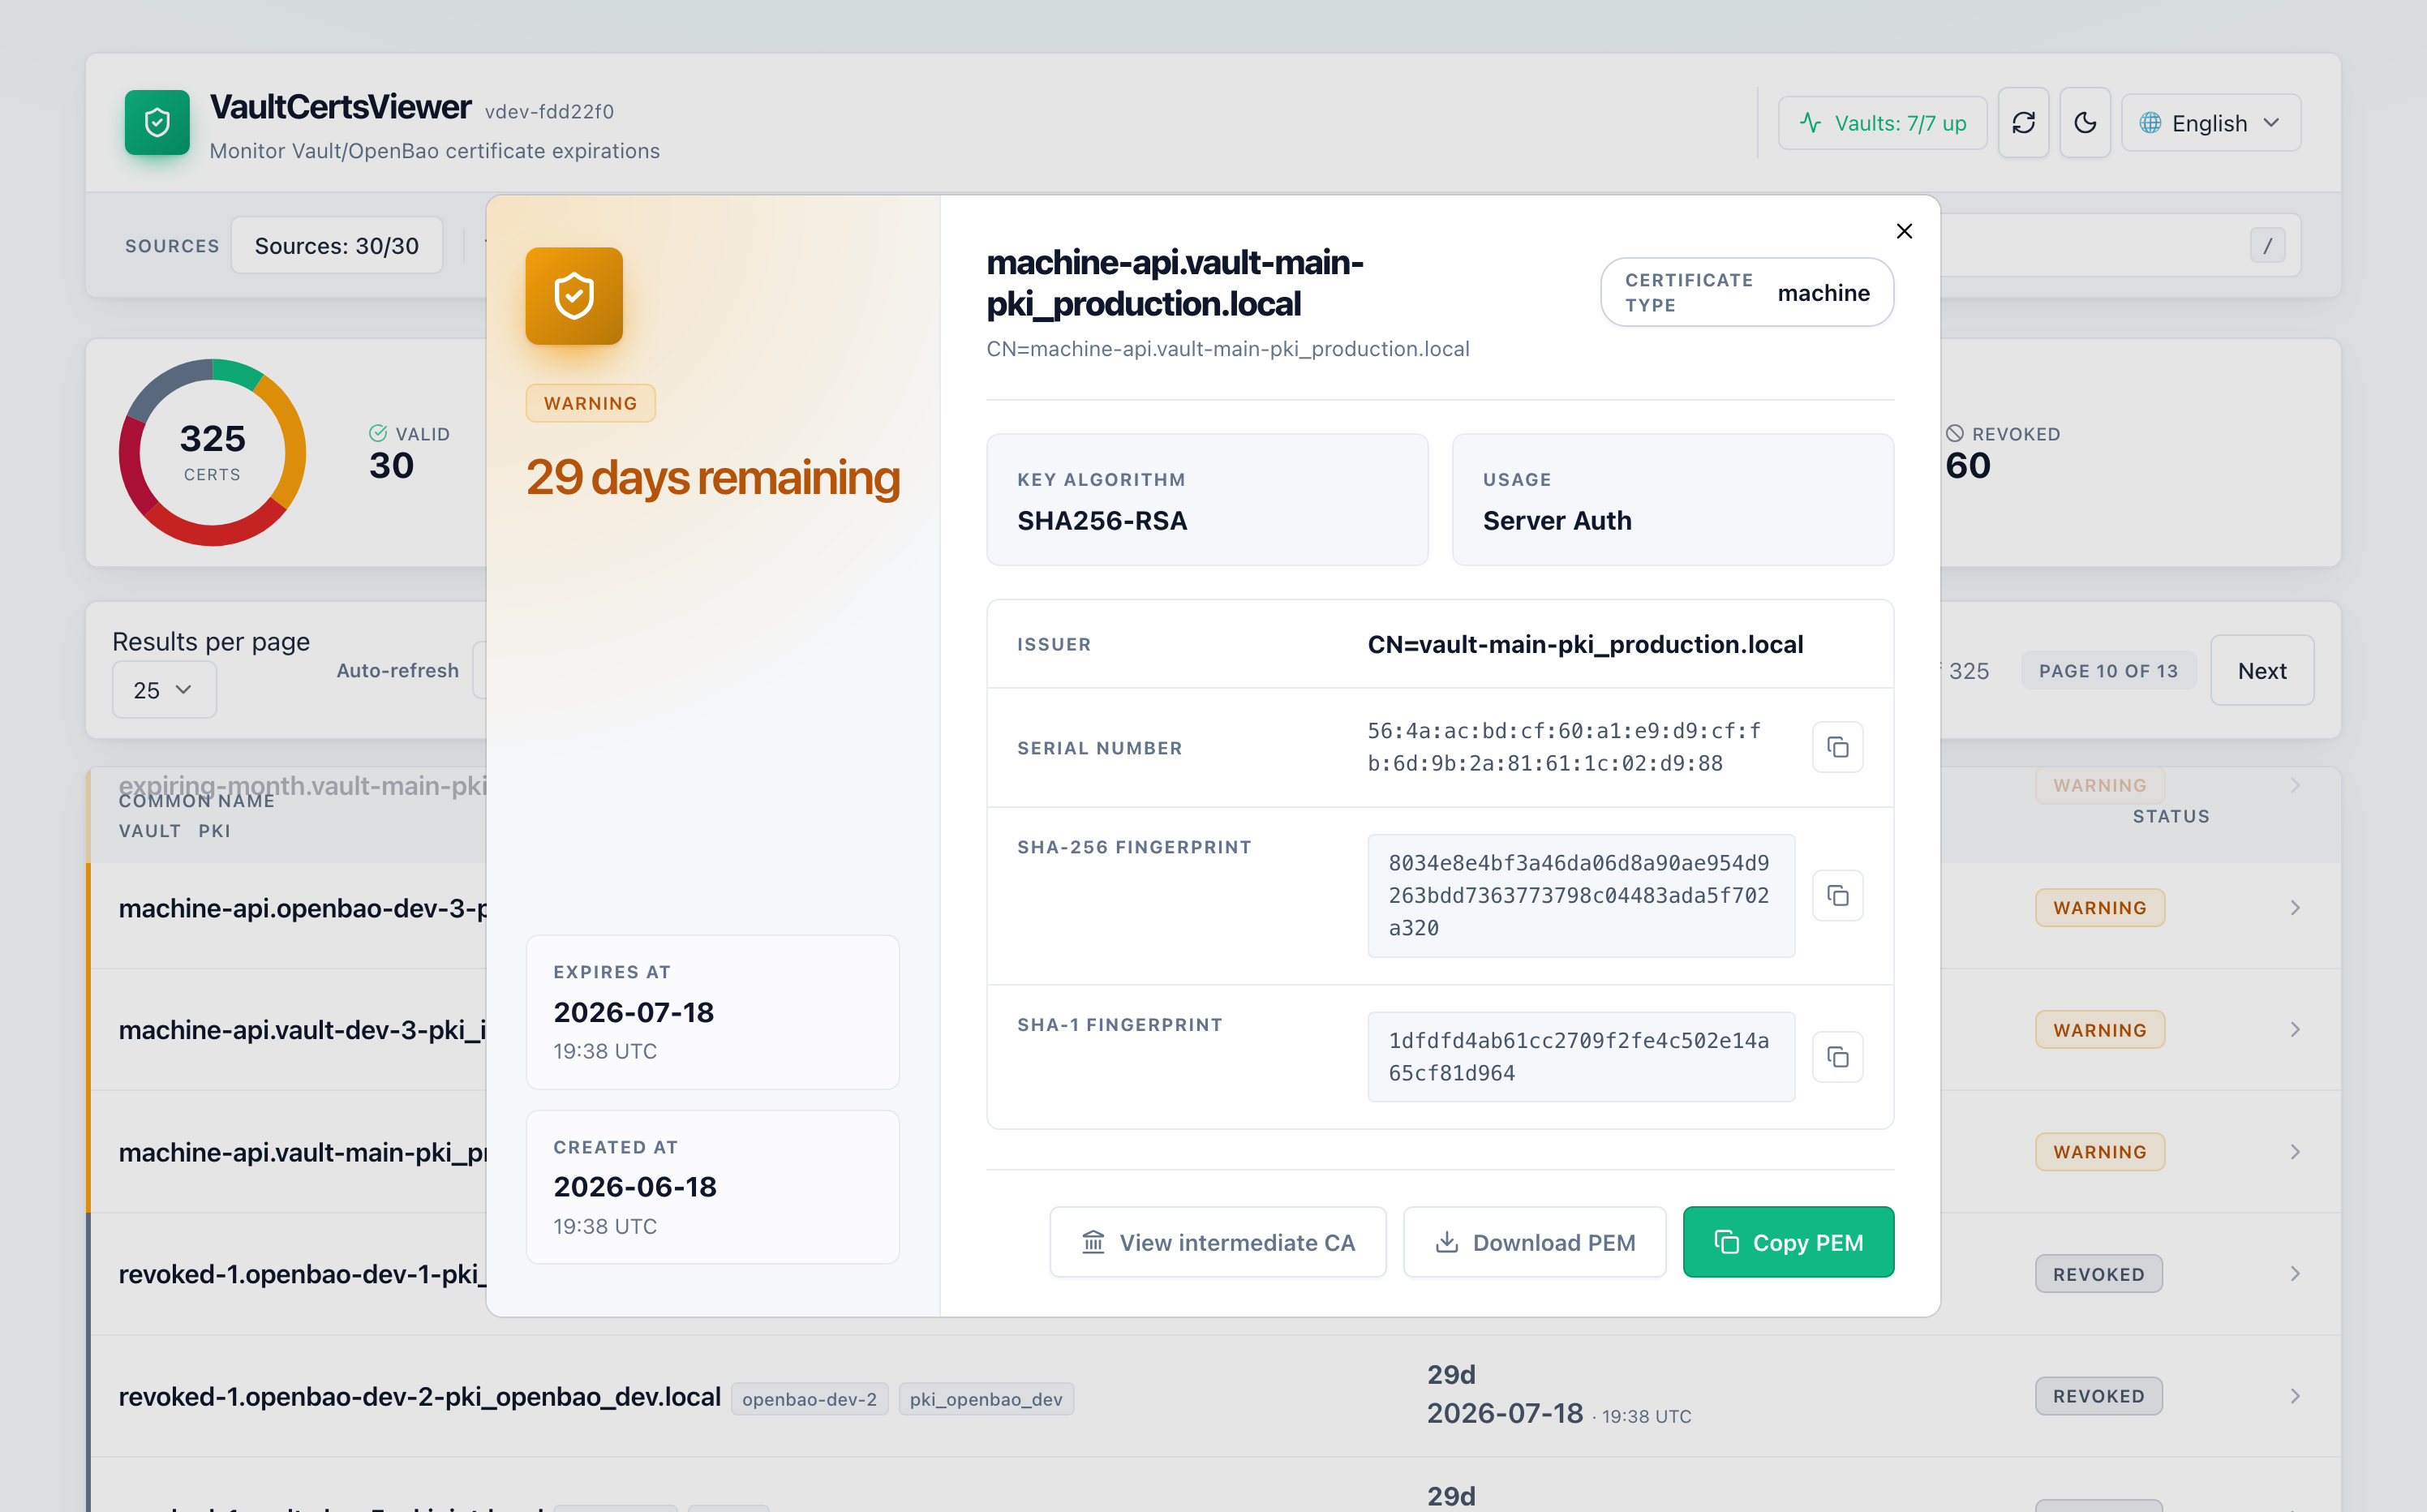Click the orange shield certificate icon
Screen dimensions: 2427x1512
[574, 296]
